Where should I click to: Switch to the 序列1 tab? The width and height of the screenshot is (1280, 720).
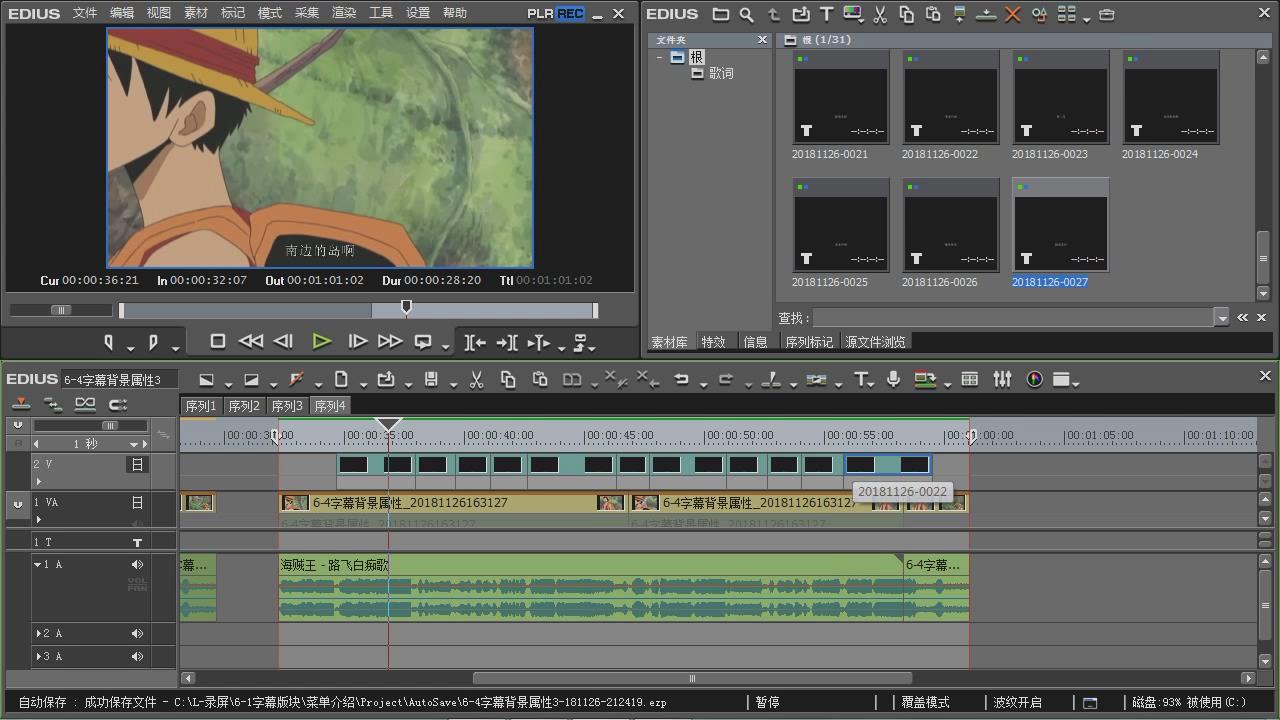pos(200,406)
